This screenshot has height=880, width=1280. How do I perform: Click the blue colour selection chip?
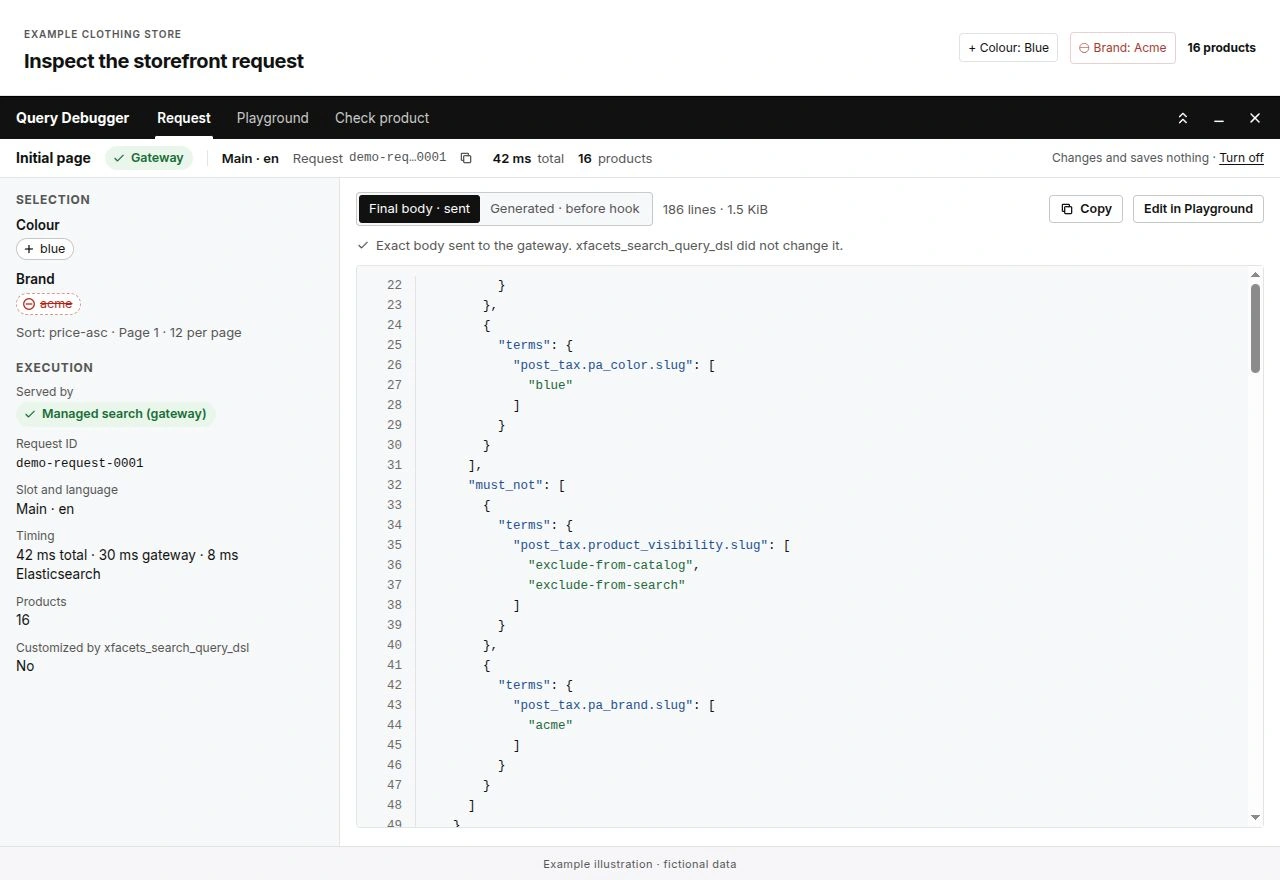tap(45, 249)
